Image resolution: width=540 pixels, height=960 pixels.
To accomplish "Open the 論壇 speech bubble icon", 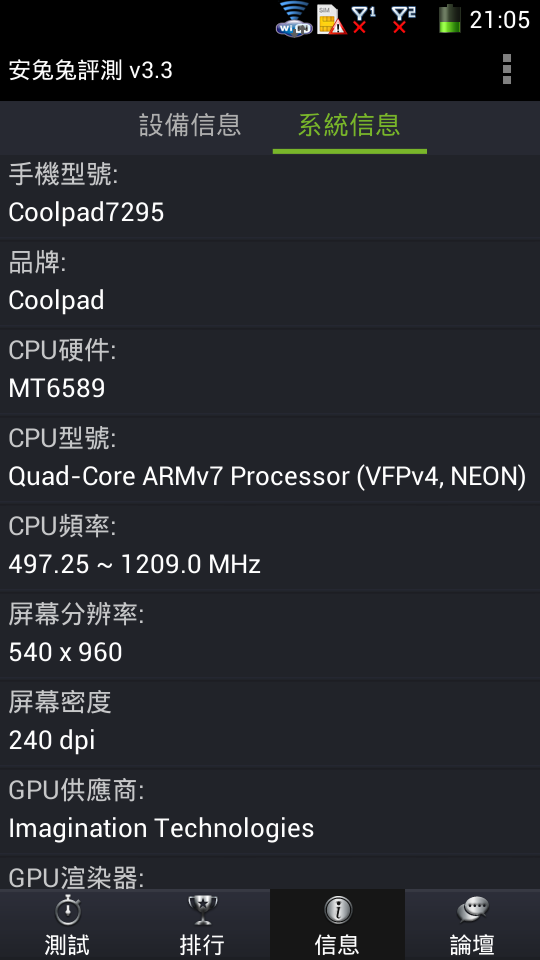I will pyautogui.click(x=472, y=911).
